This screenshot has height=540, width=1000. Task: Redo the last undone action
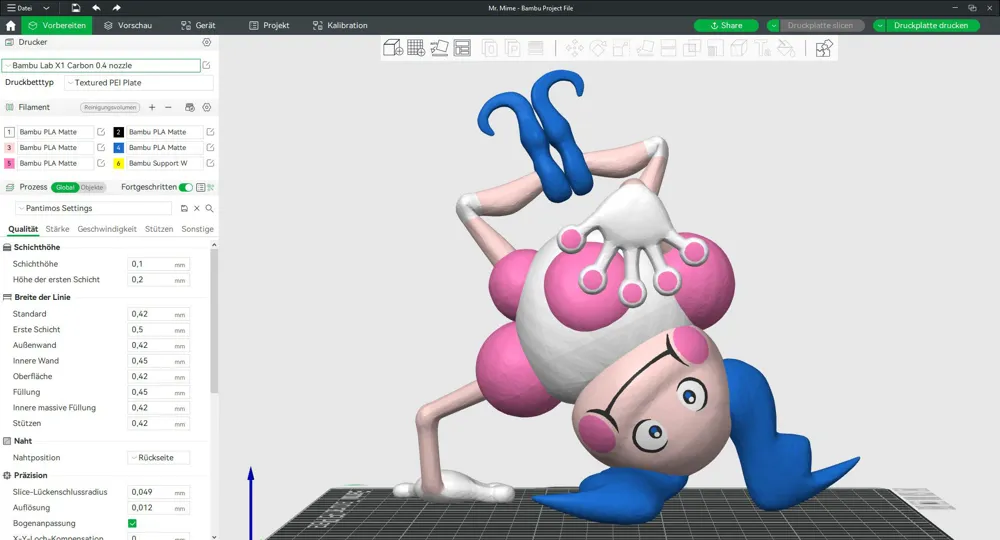click(116, 8)
